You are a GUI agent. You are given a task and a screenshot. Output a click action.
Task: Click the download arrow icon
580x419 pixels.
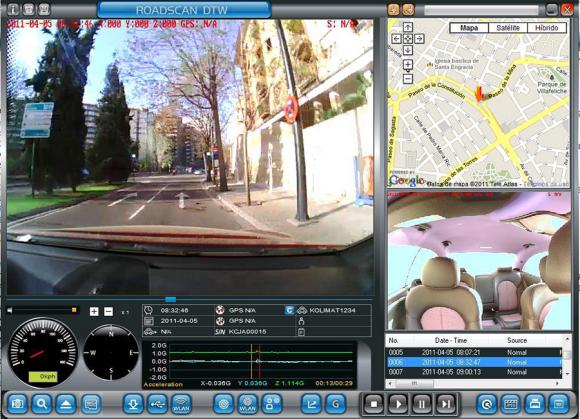point(133,403)
